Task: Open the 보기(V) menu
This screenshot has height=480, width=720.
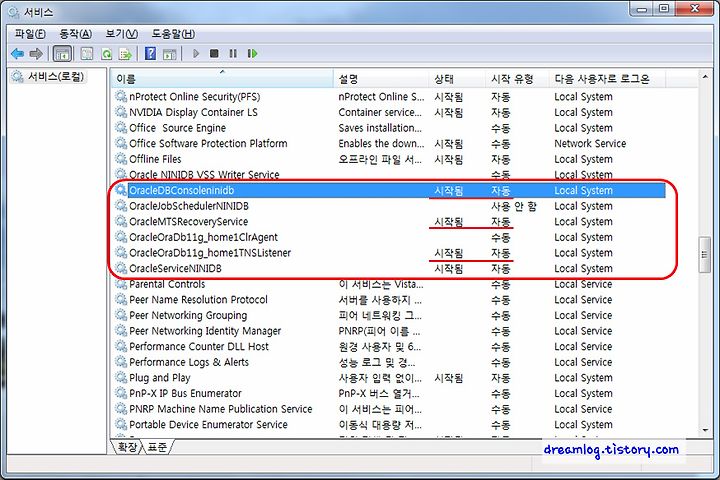Action: click(x=121, y=34)
